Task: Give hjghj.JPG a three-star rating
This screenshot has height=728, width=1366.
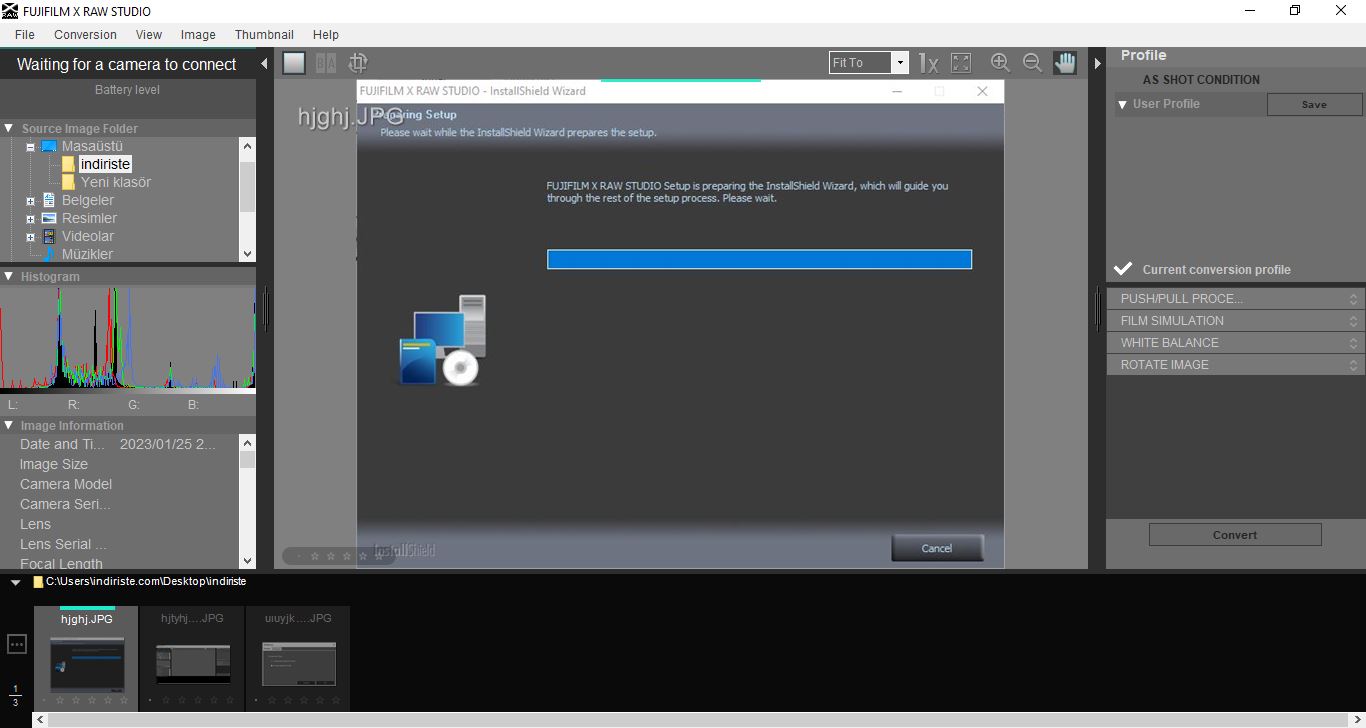Action: (x=92, y=701)
